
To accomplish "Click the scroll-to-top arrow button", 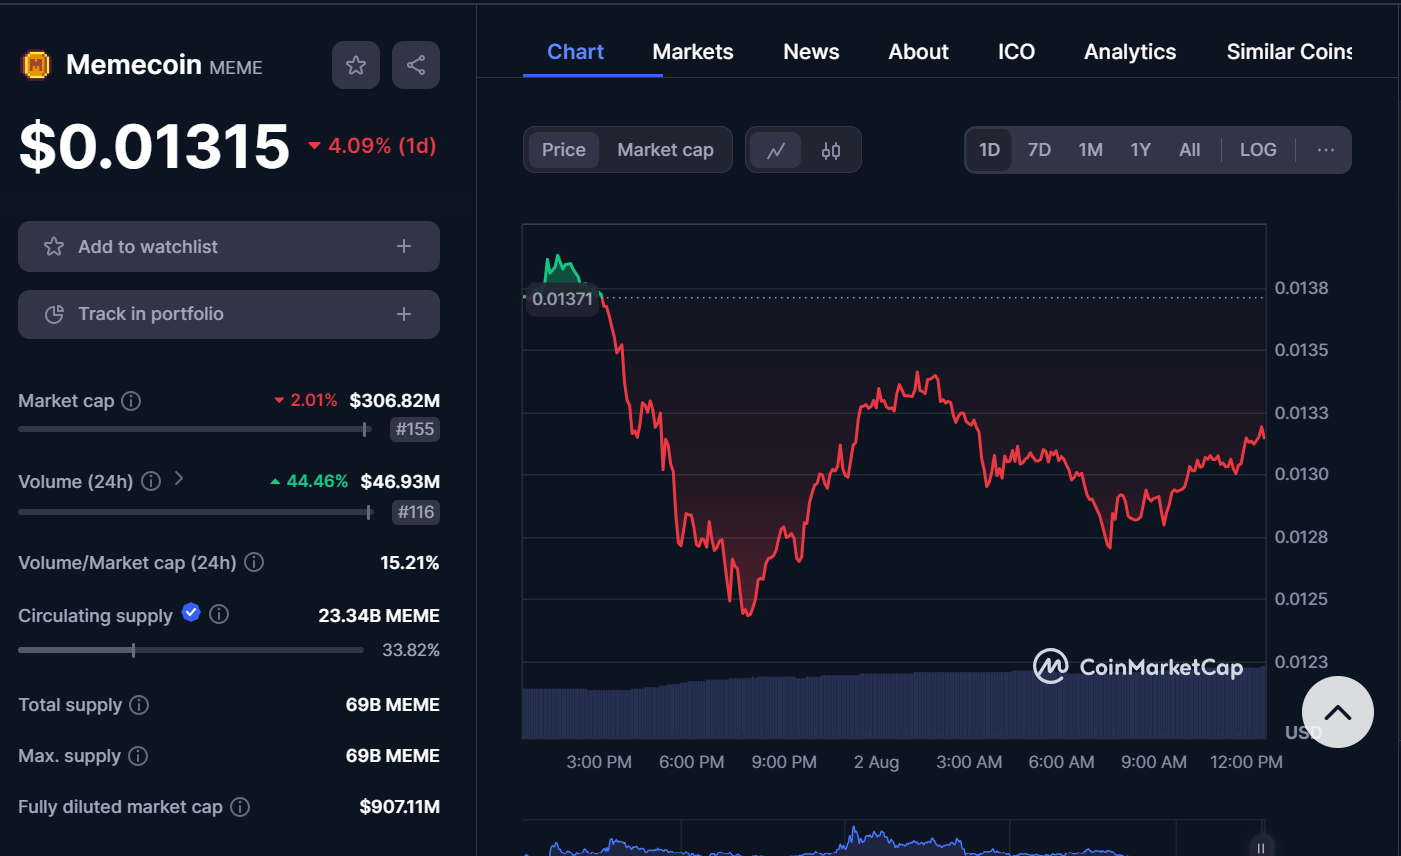I will [1337, 712].
